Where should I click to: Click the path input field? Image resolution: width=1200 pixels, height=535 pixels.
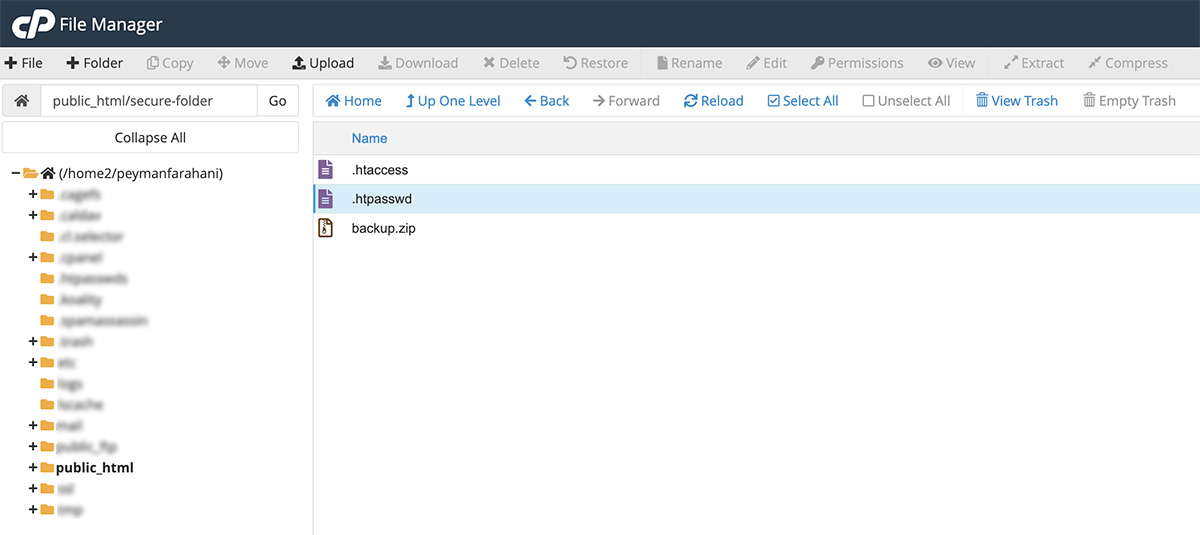[x=148, y=101]
